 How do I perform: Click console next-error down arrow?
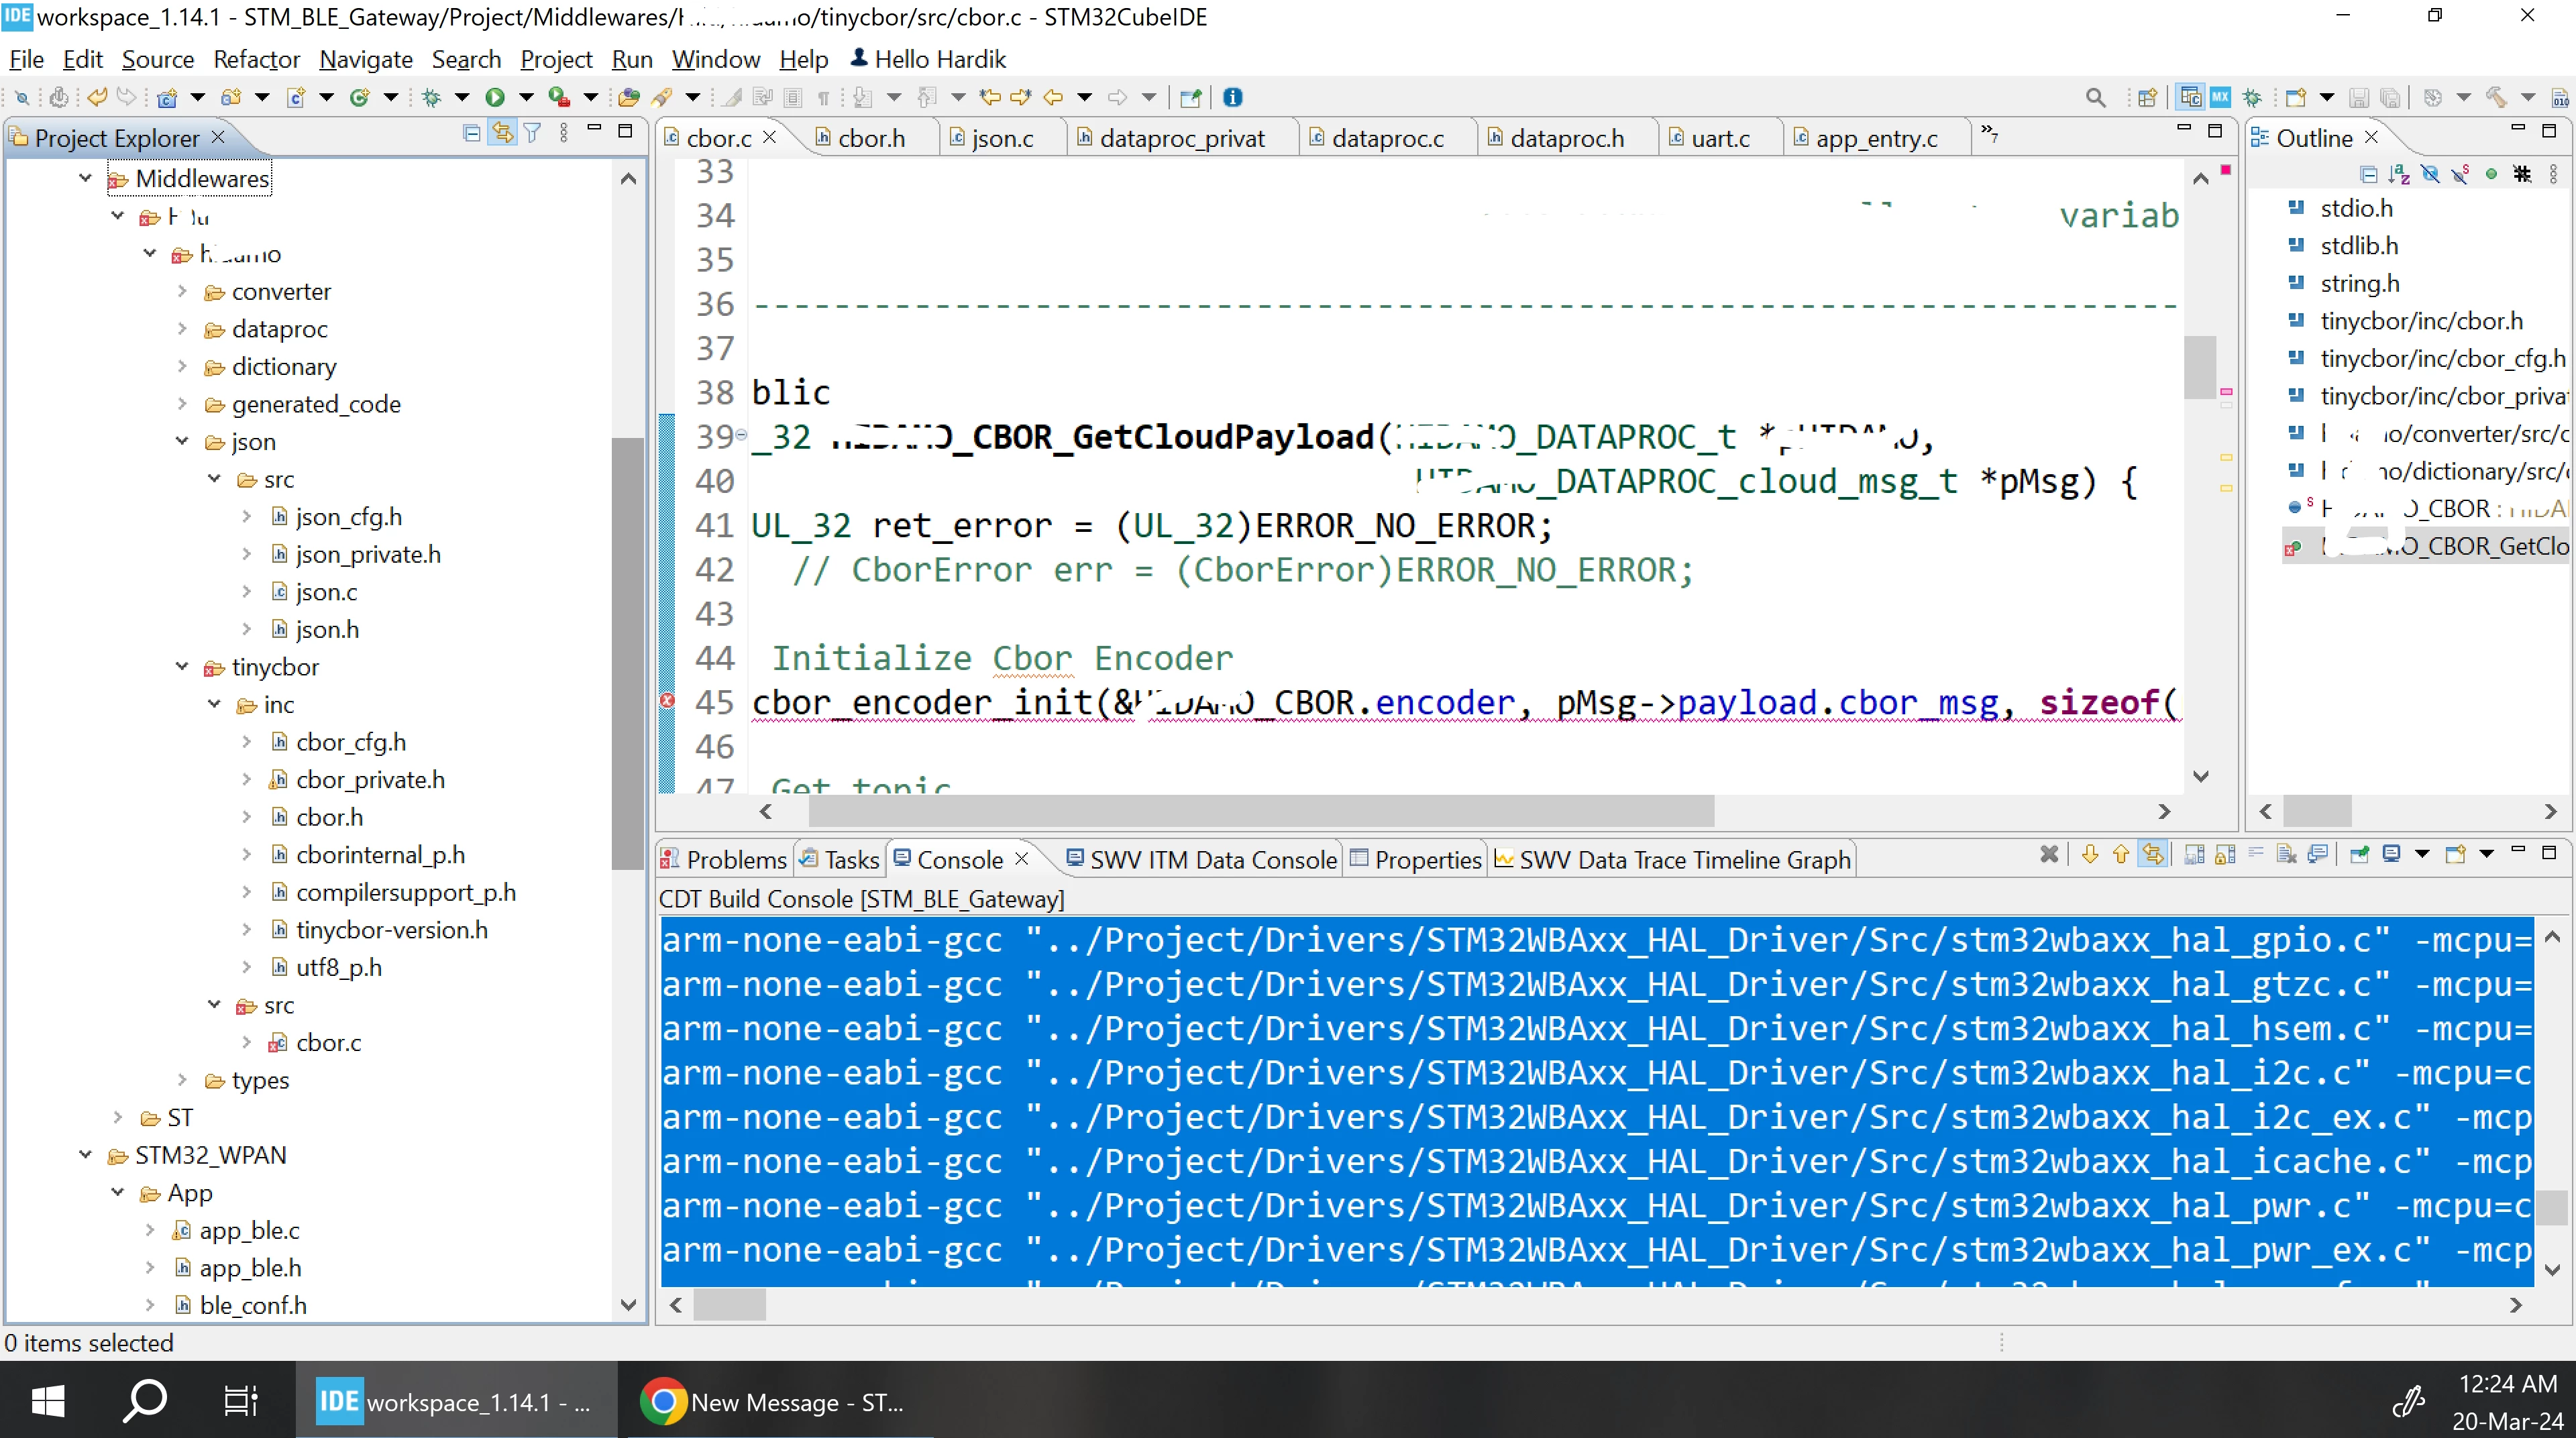coord(2090,855)
